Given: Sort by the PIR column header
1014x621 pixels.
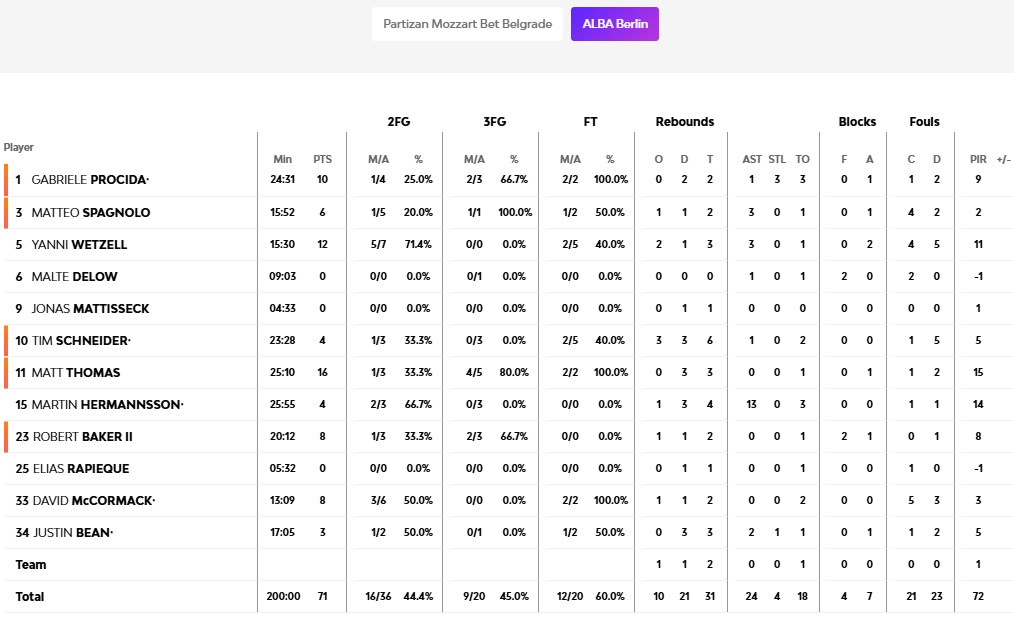Looking at the screenshot, I should (x=977, y=159).
